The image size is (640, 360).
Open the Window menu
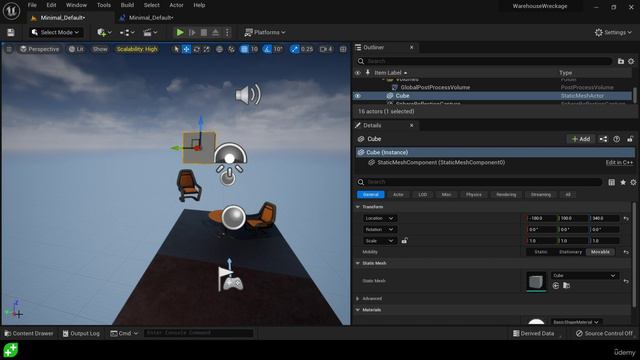coord(76,5)
